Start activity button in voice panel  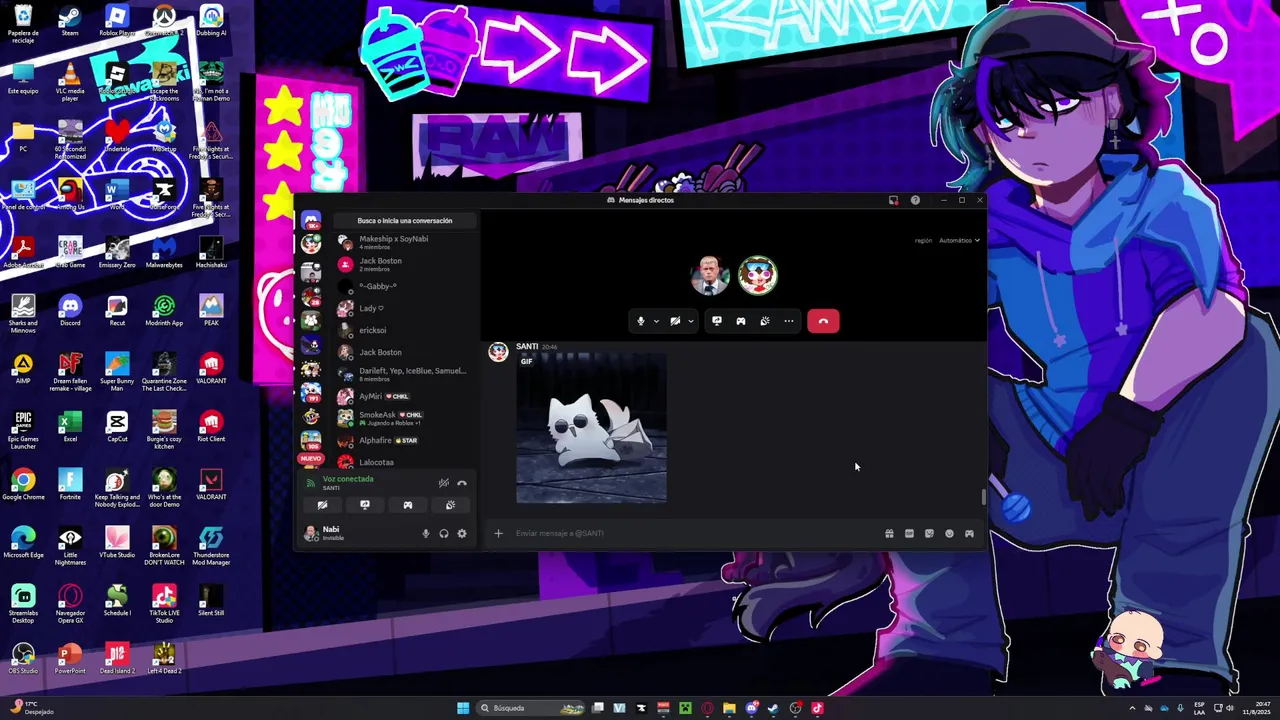408,505
